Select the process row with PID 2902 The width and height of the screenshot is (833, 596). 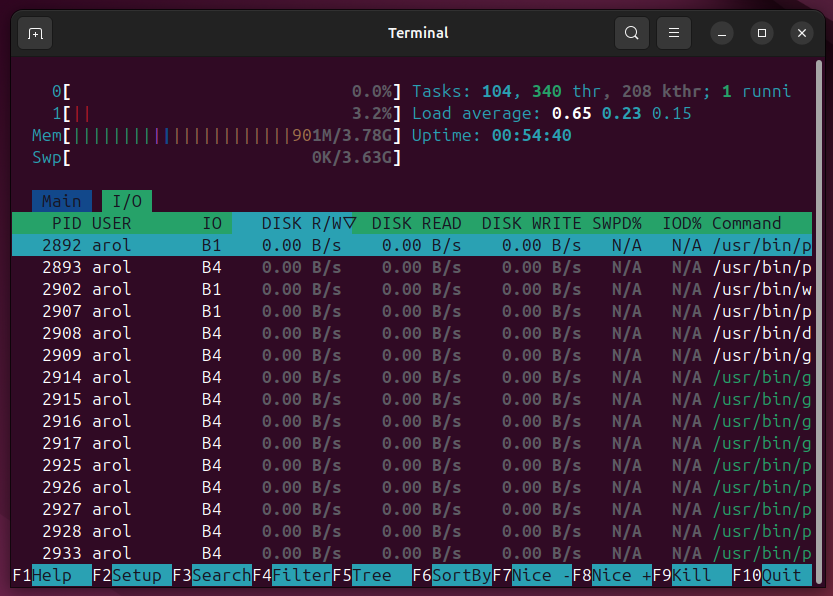click(412, 290)
